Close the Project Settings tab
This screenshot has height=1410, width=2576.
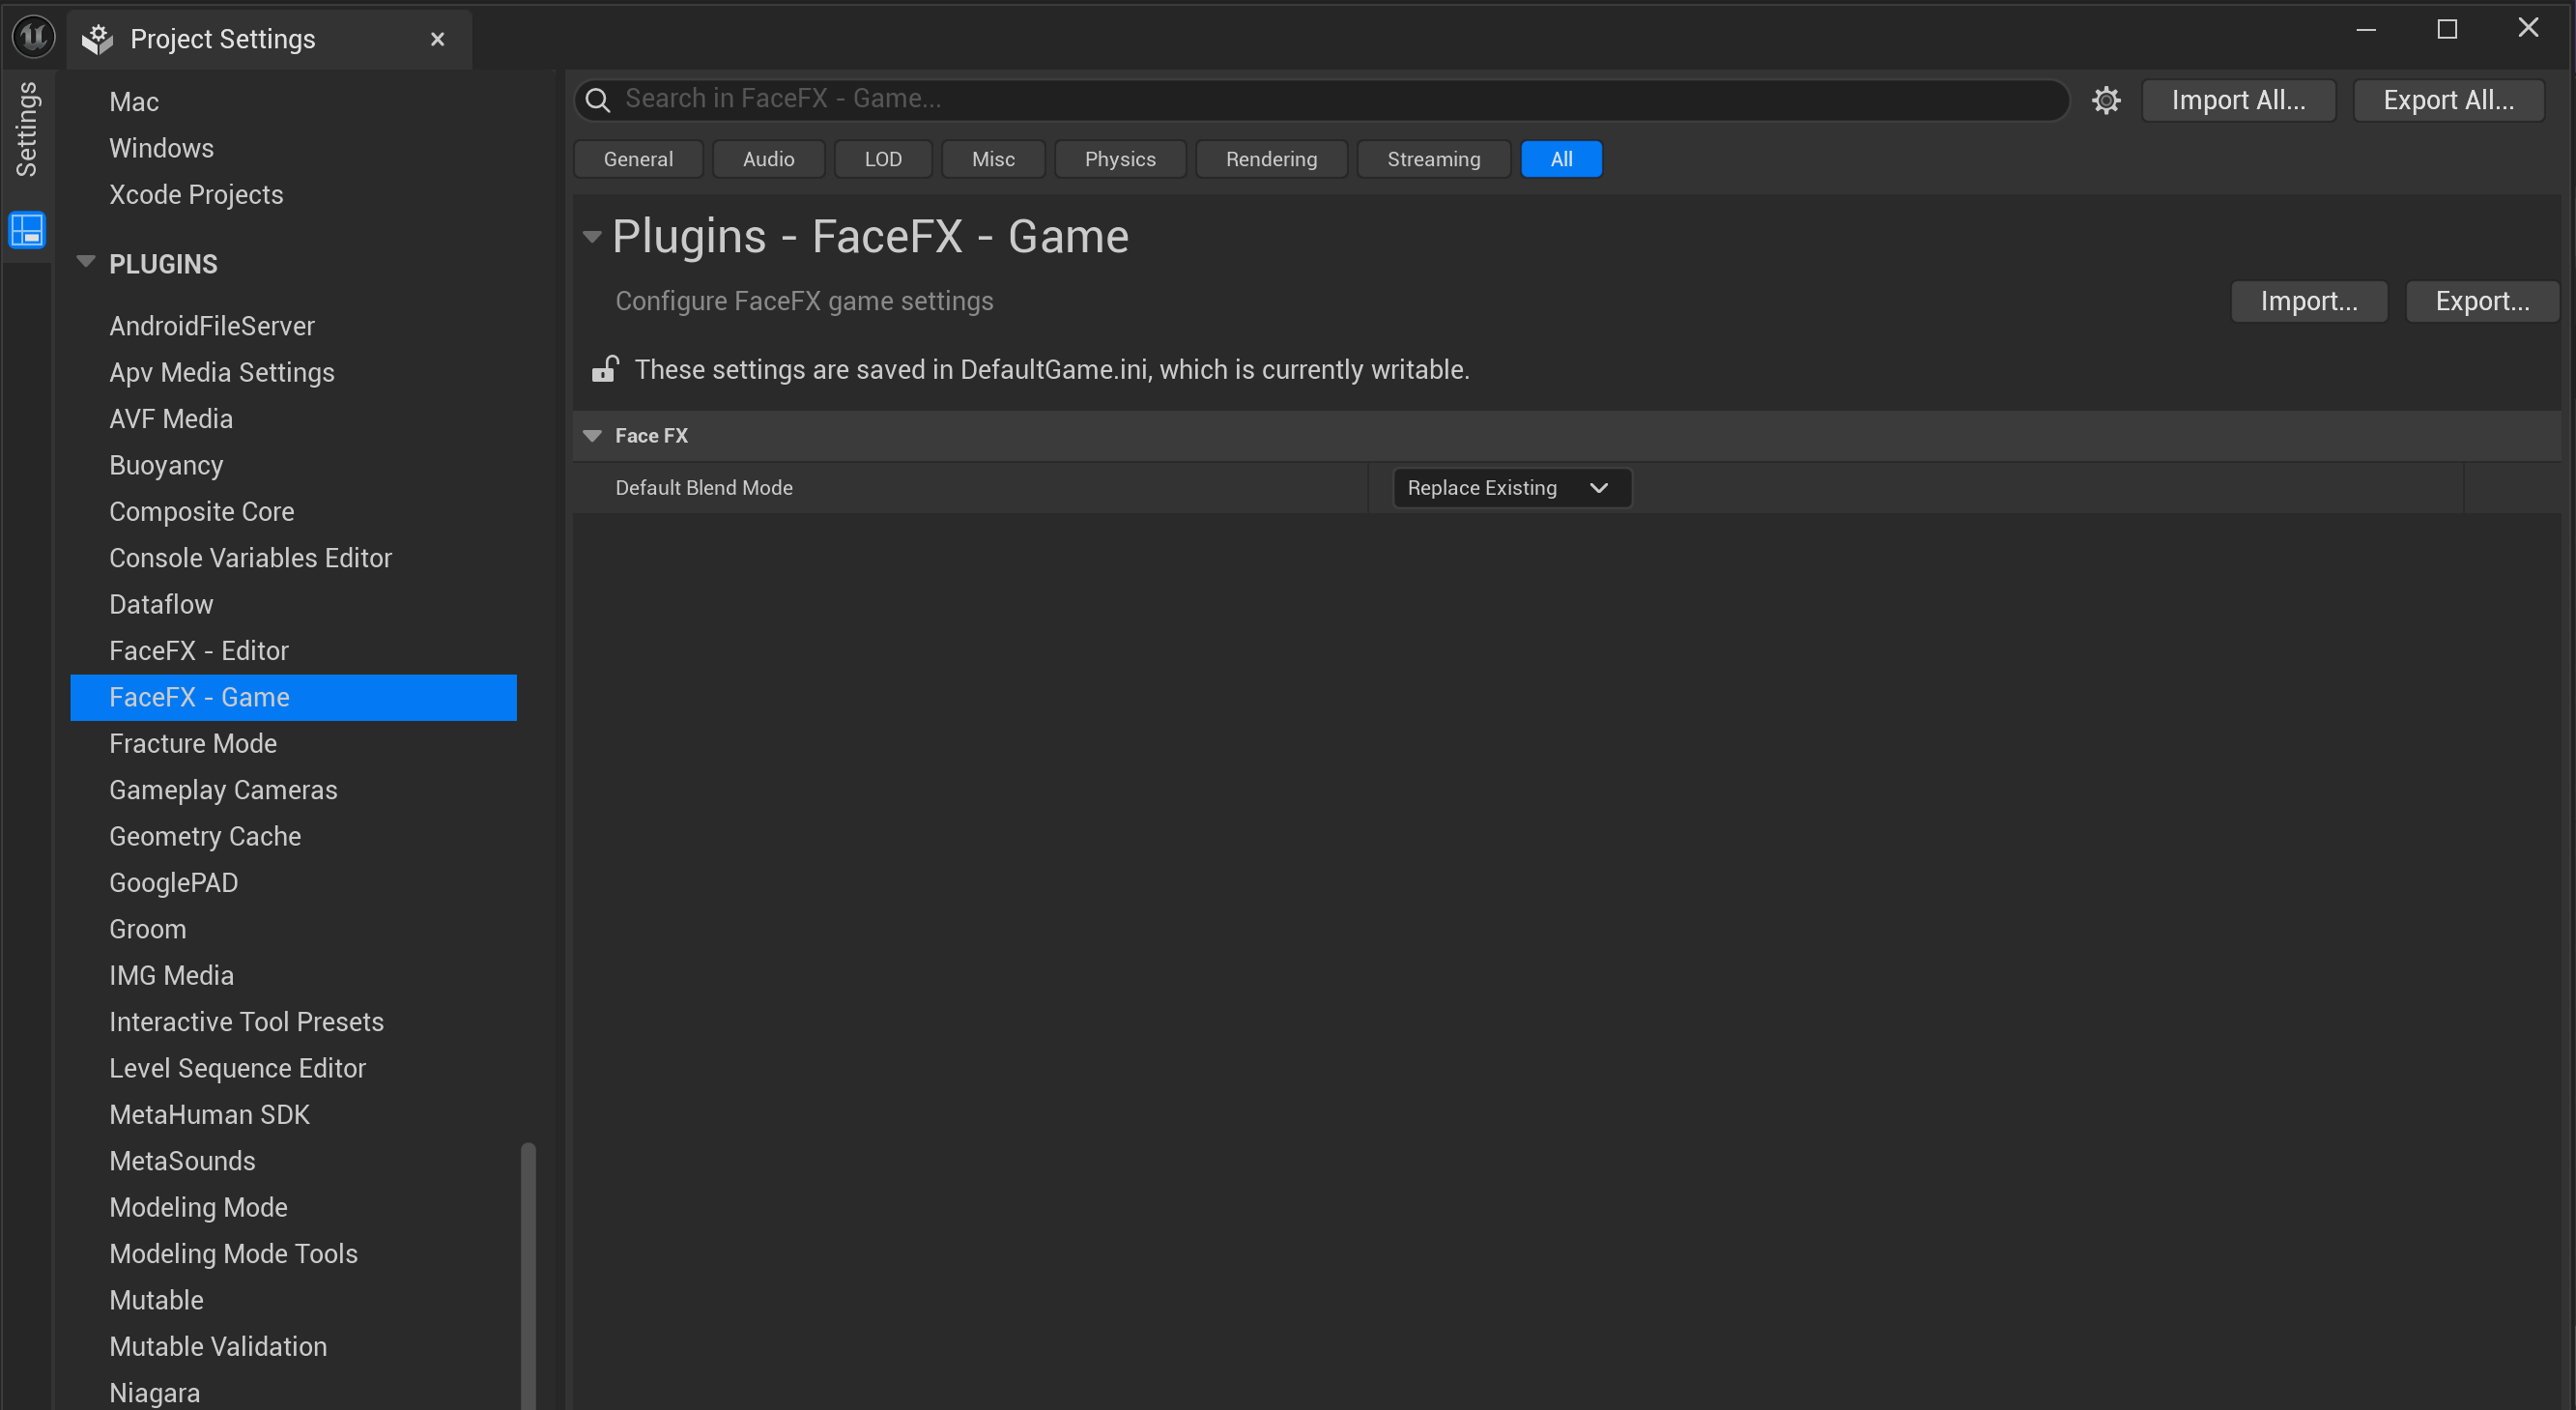click(437, 39)
